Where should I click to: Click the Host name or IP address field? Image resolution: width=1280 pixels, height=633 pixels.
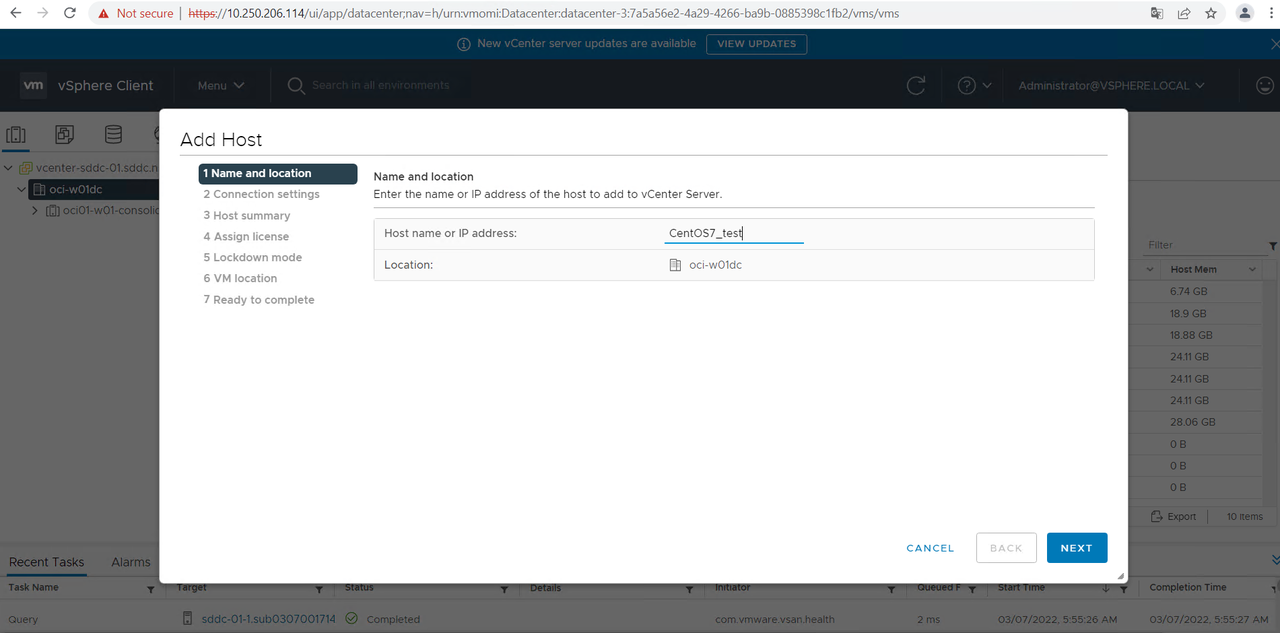[734, 234]
